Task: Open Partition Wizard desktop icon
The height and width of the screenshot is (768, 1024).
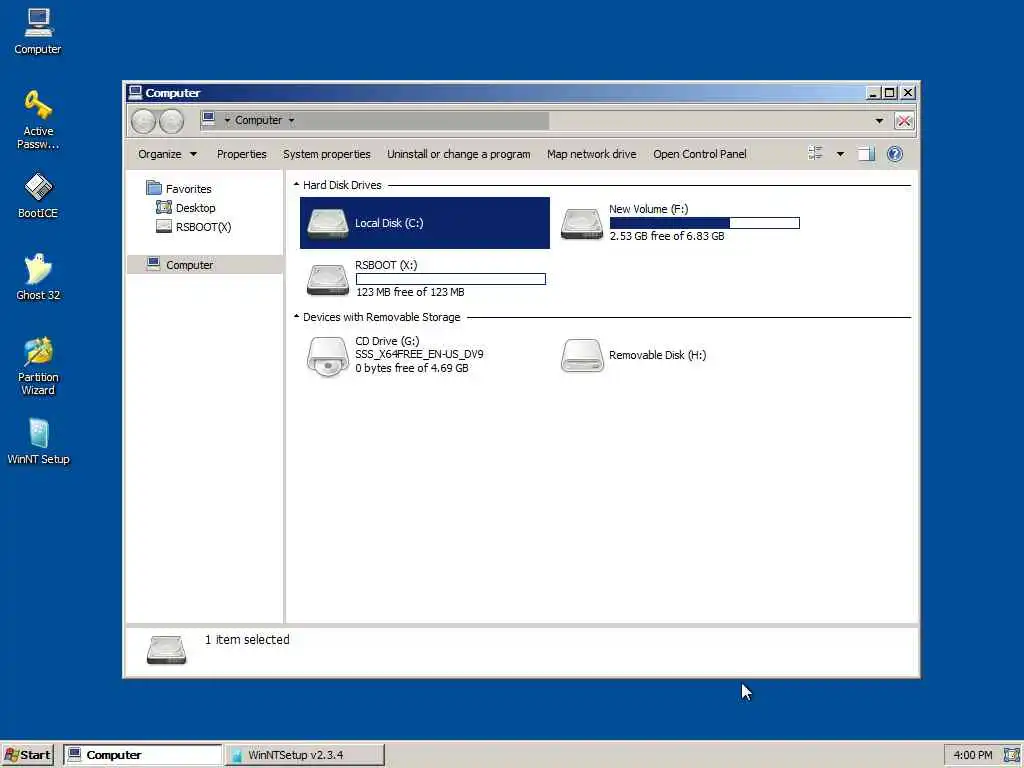Action: 38,366
